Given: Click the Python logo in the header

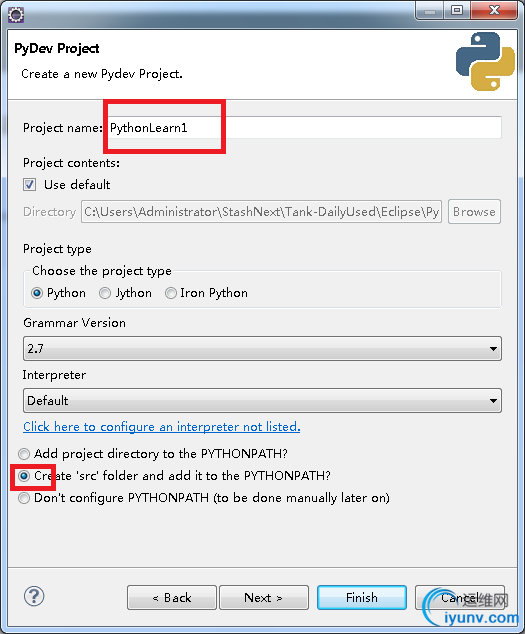Looking at the screenshot, I should pos(485,61).
